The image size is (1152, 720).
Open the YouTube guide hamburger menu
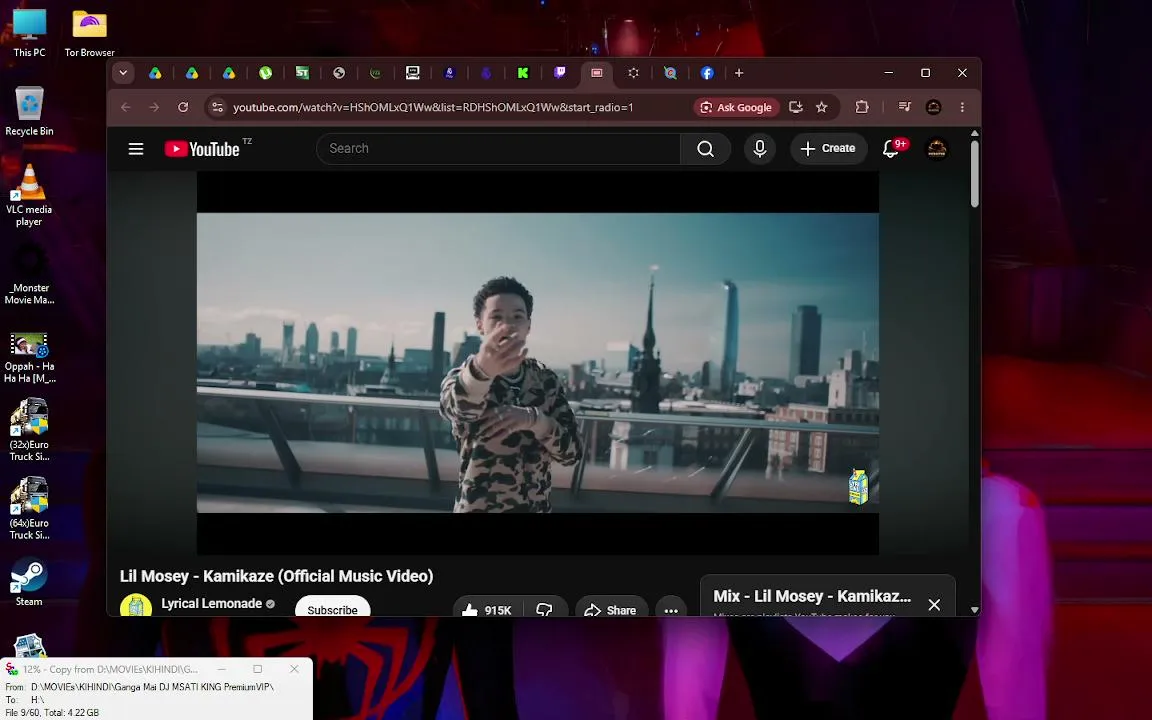136,149
